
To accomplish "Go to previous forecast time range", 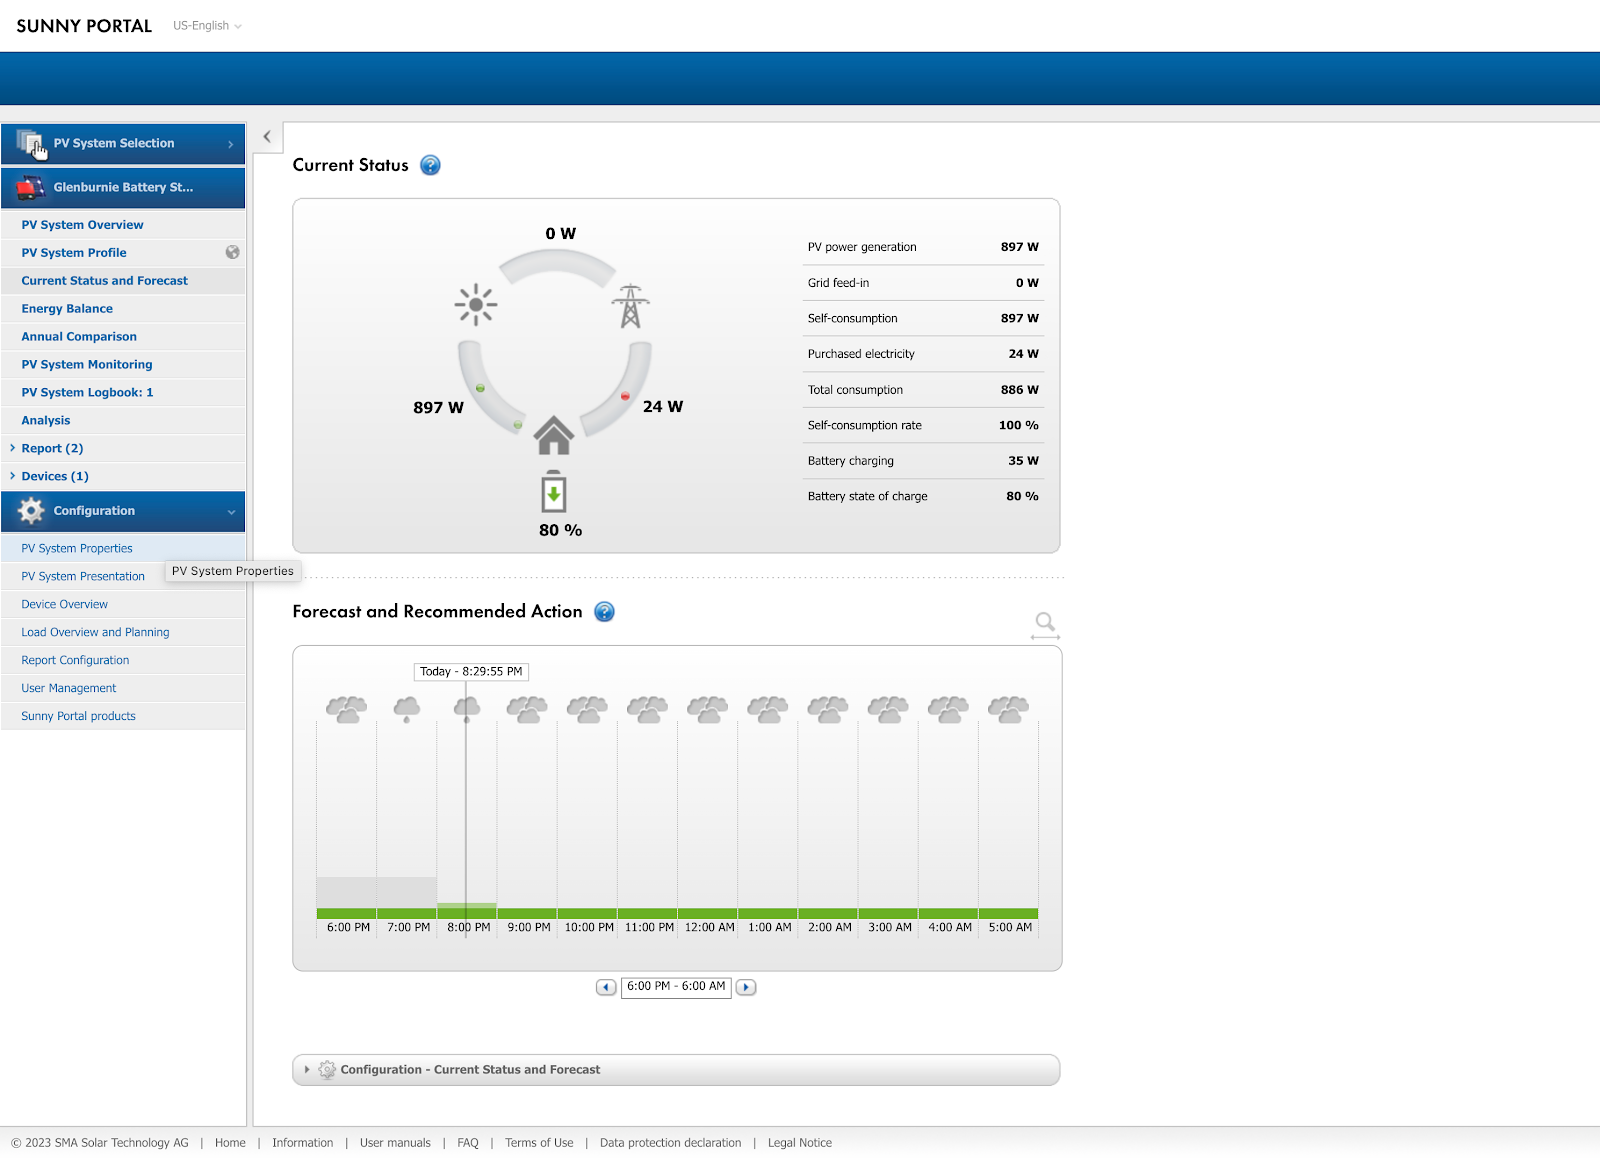I will pyautogui.click(x=606, y=987).
